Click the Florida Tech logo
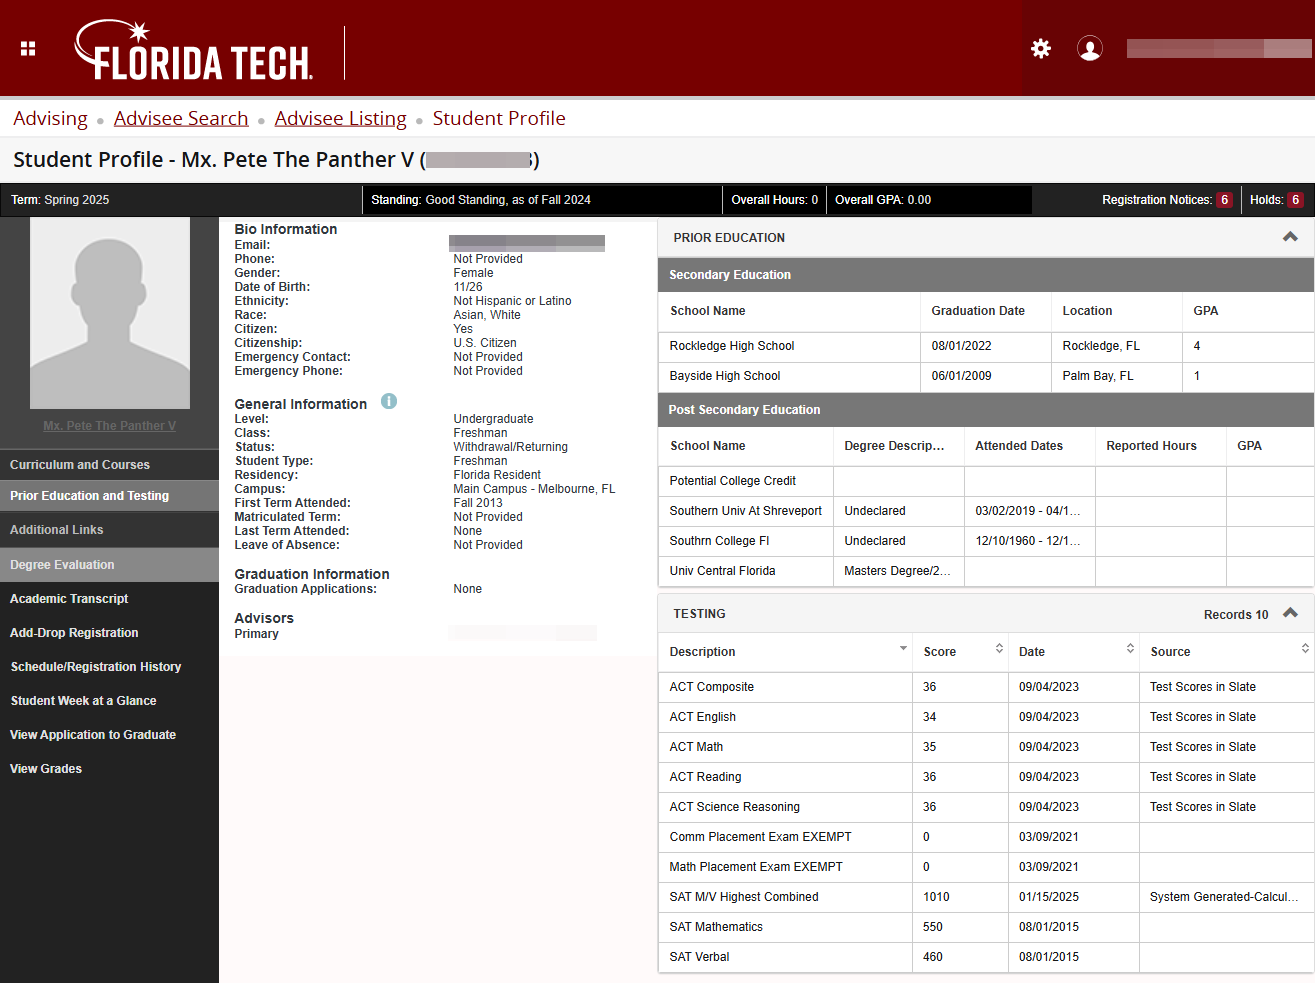Screen dimensions: 1315x983 195,50
